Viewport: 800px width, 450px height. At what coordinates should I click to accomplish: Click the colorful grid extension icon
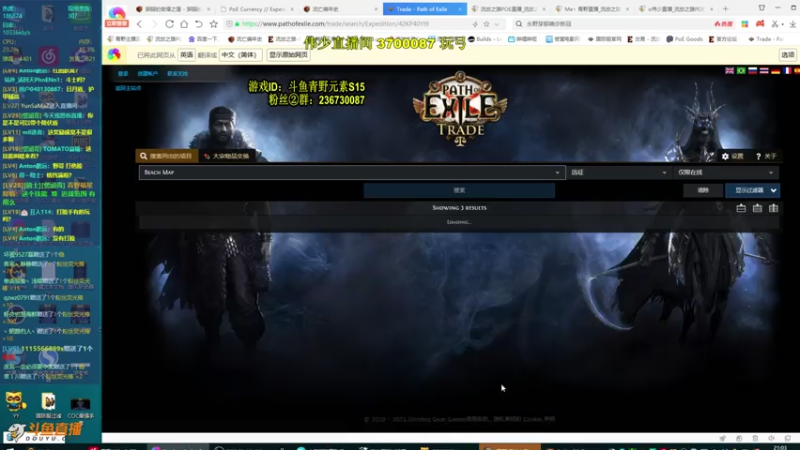click(x=745, y=24)
